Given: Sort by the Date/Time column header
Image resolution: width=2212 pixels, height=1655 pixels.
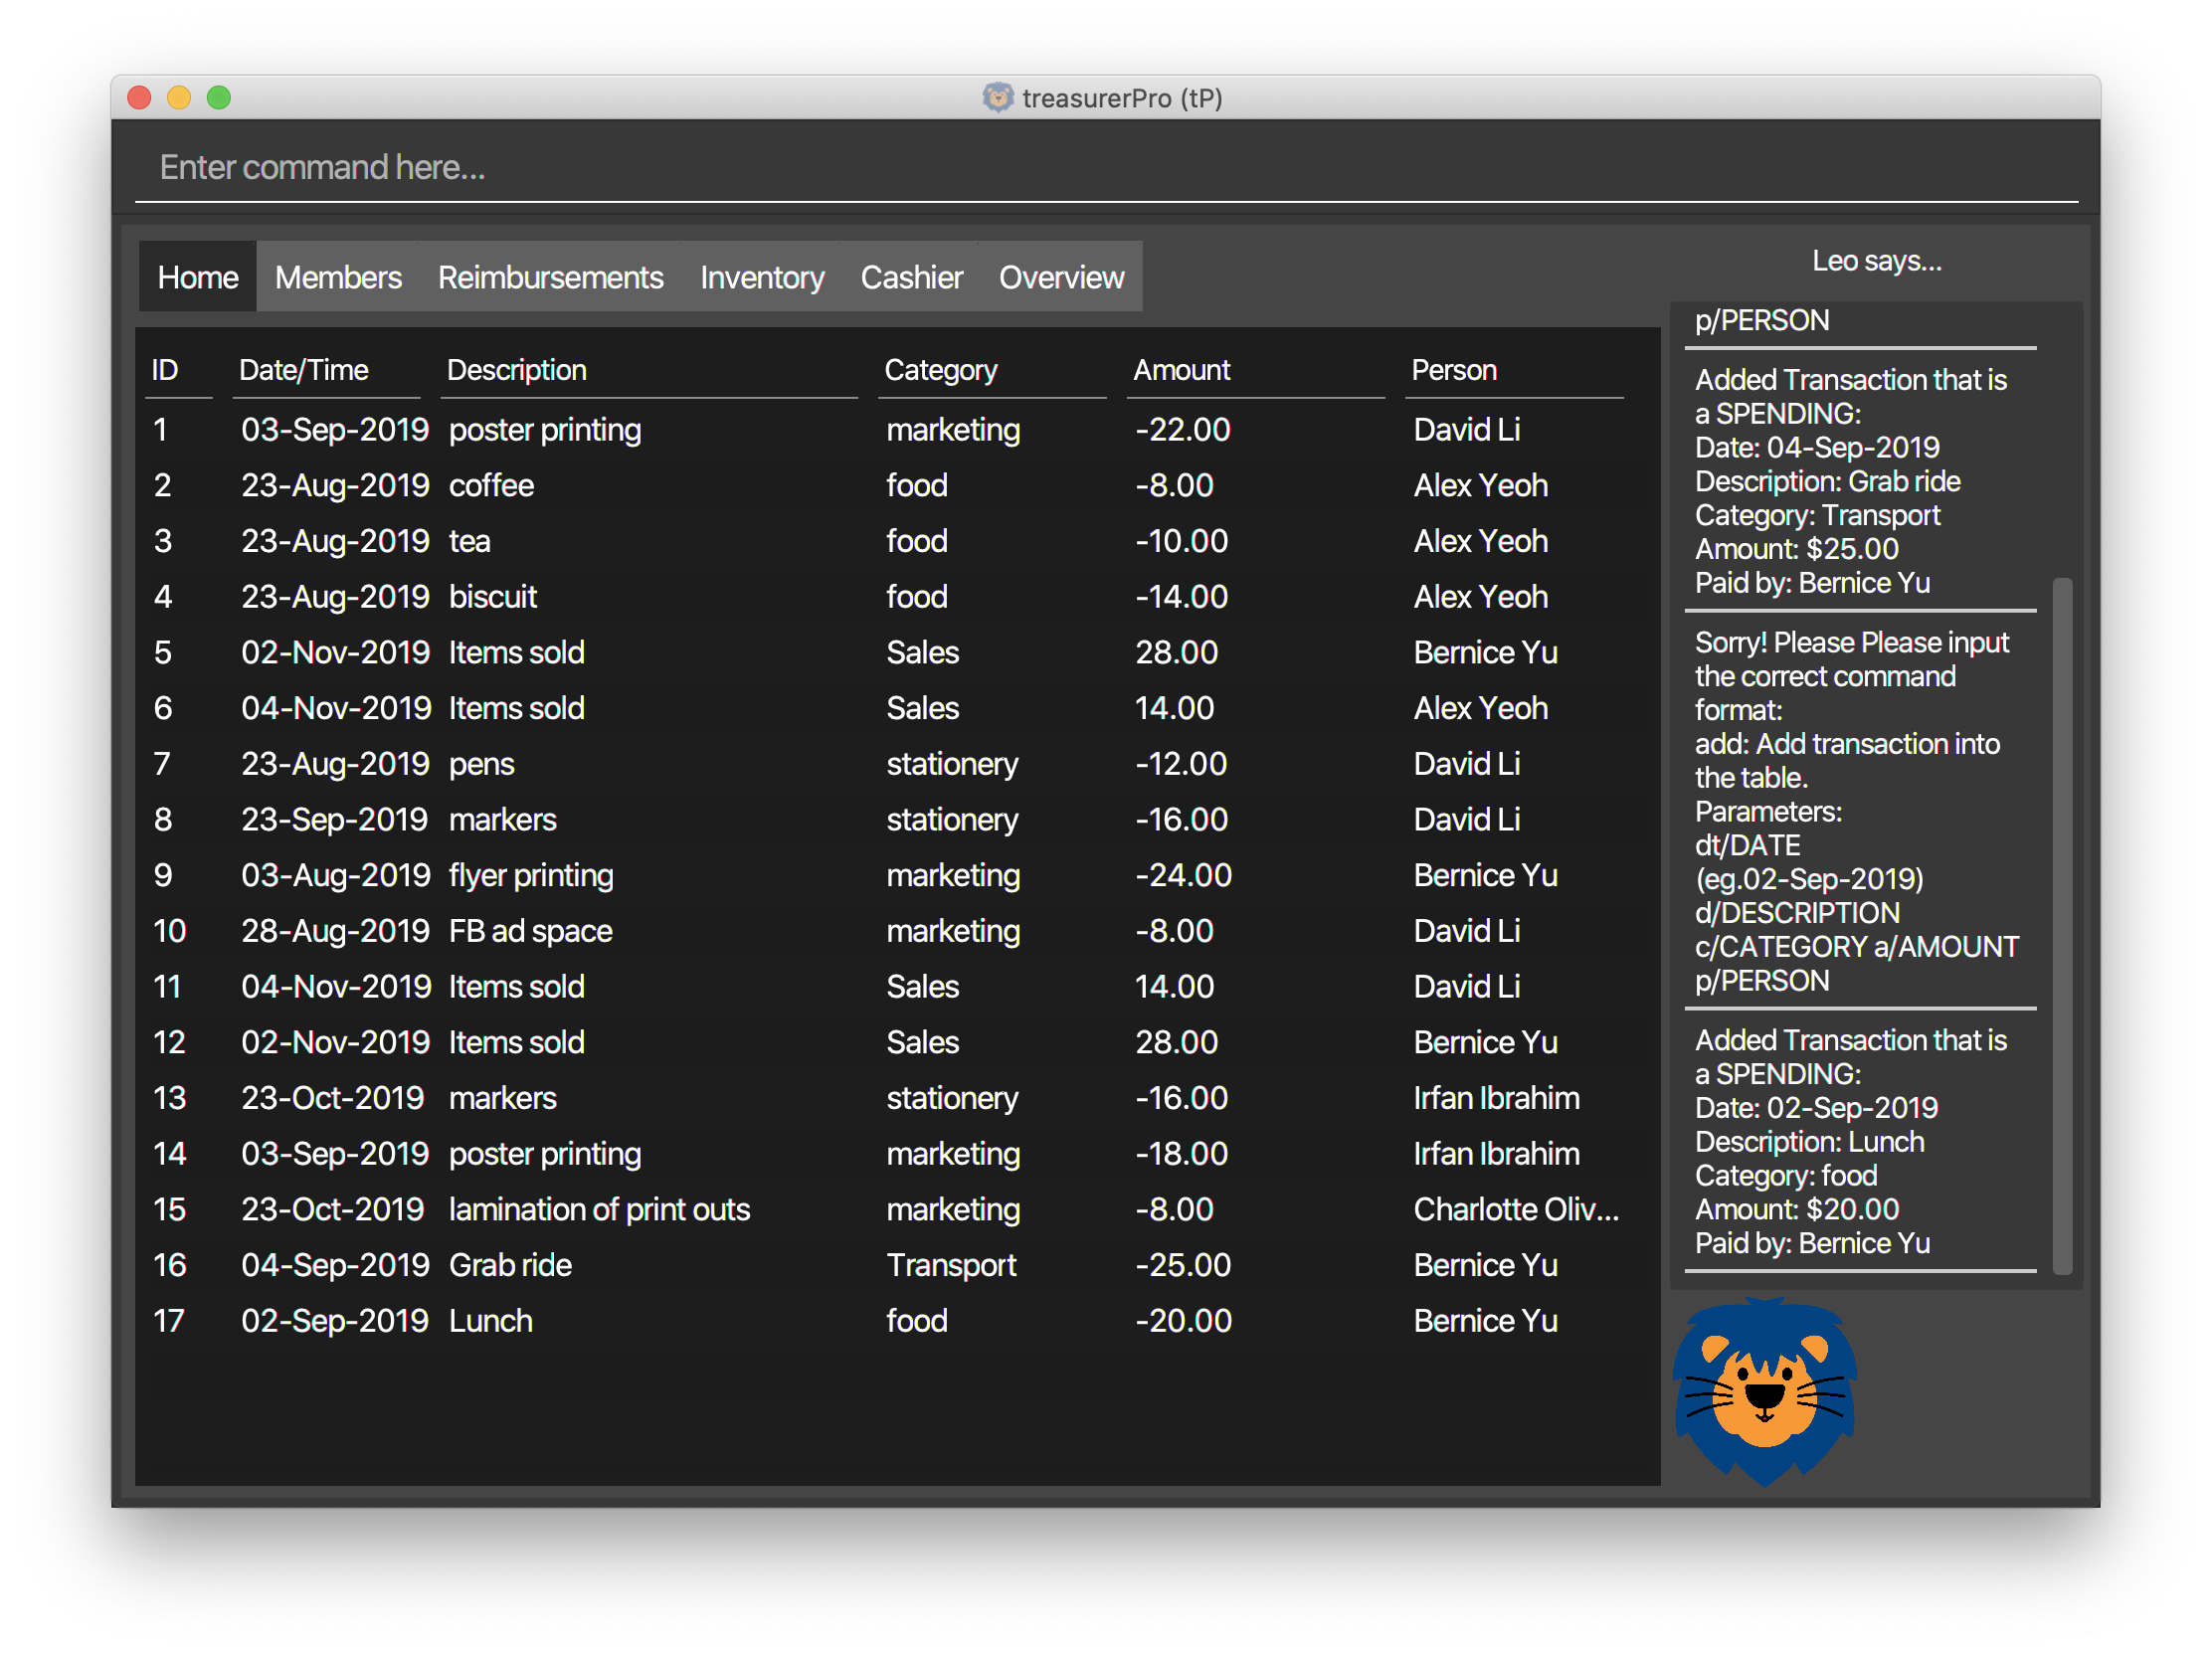Looking at the screenshot, I should click(325, 370).
